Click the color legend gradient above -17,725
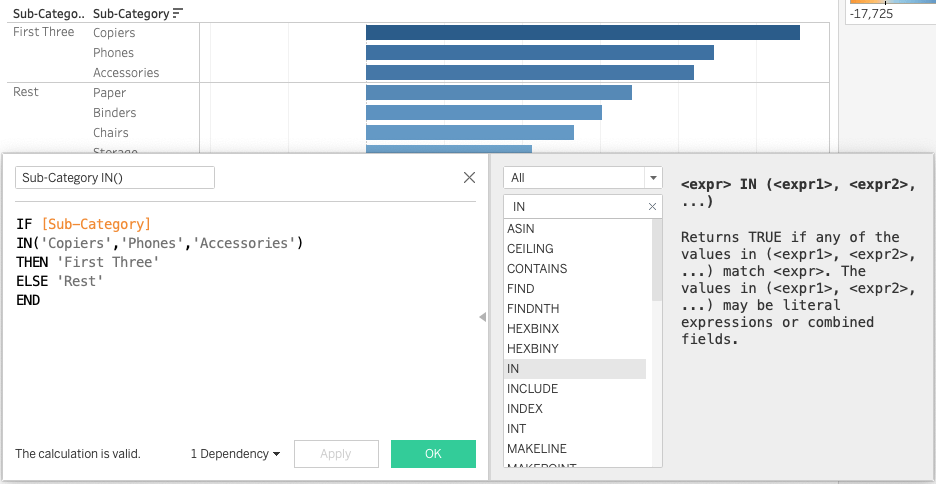Viewport: 936px width, 484px height. coord(890,3)
